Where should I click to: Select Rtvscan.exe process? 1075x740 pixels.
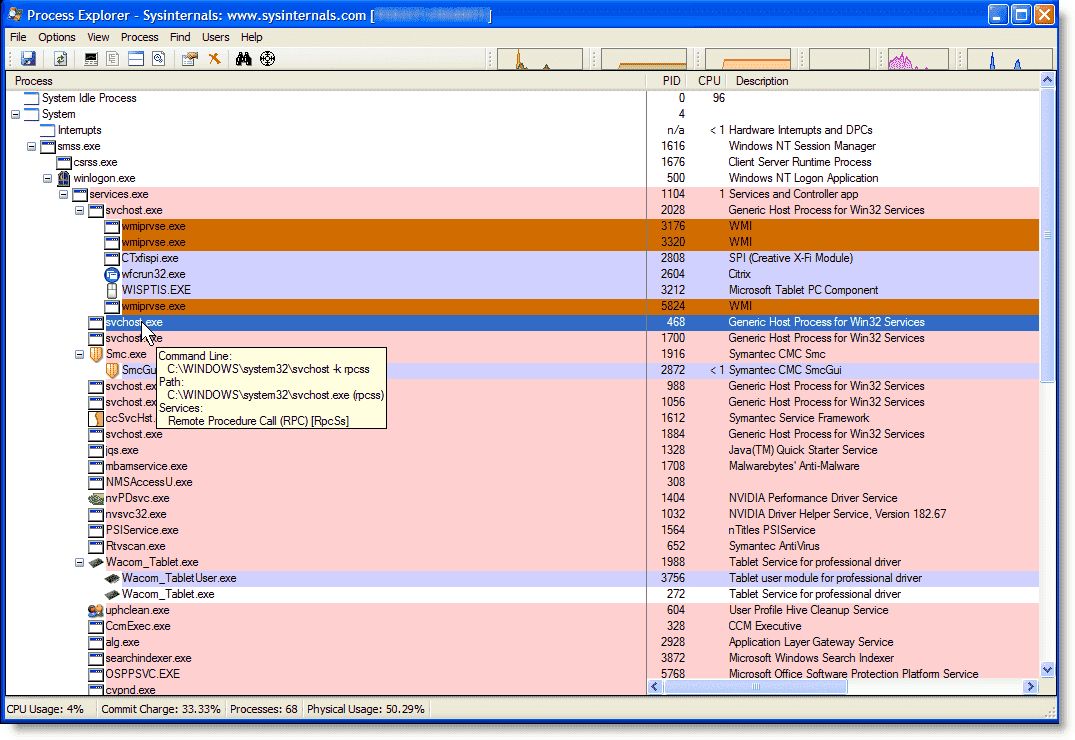[x=136, y=547]
